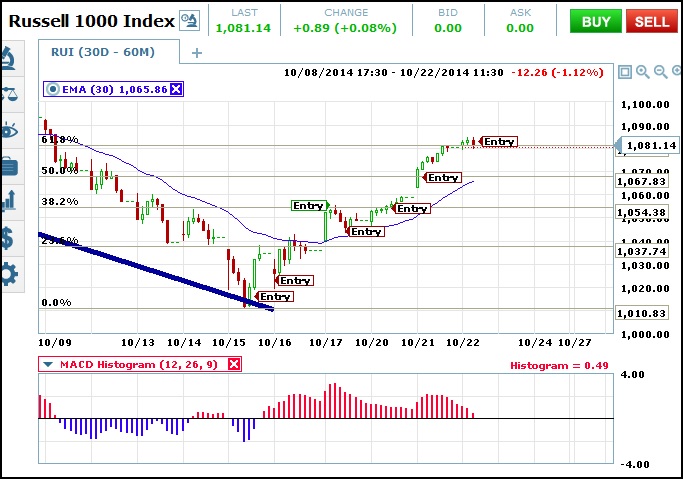Screen dimensions: 683x494
Task: Click the fullscreen square icon above price axis
Action: tap(625, 72)
